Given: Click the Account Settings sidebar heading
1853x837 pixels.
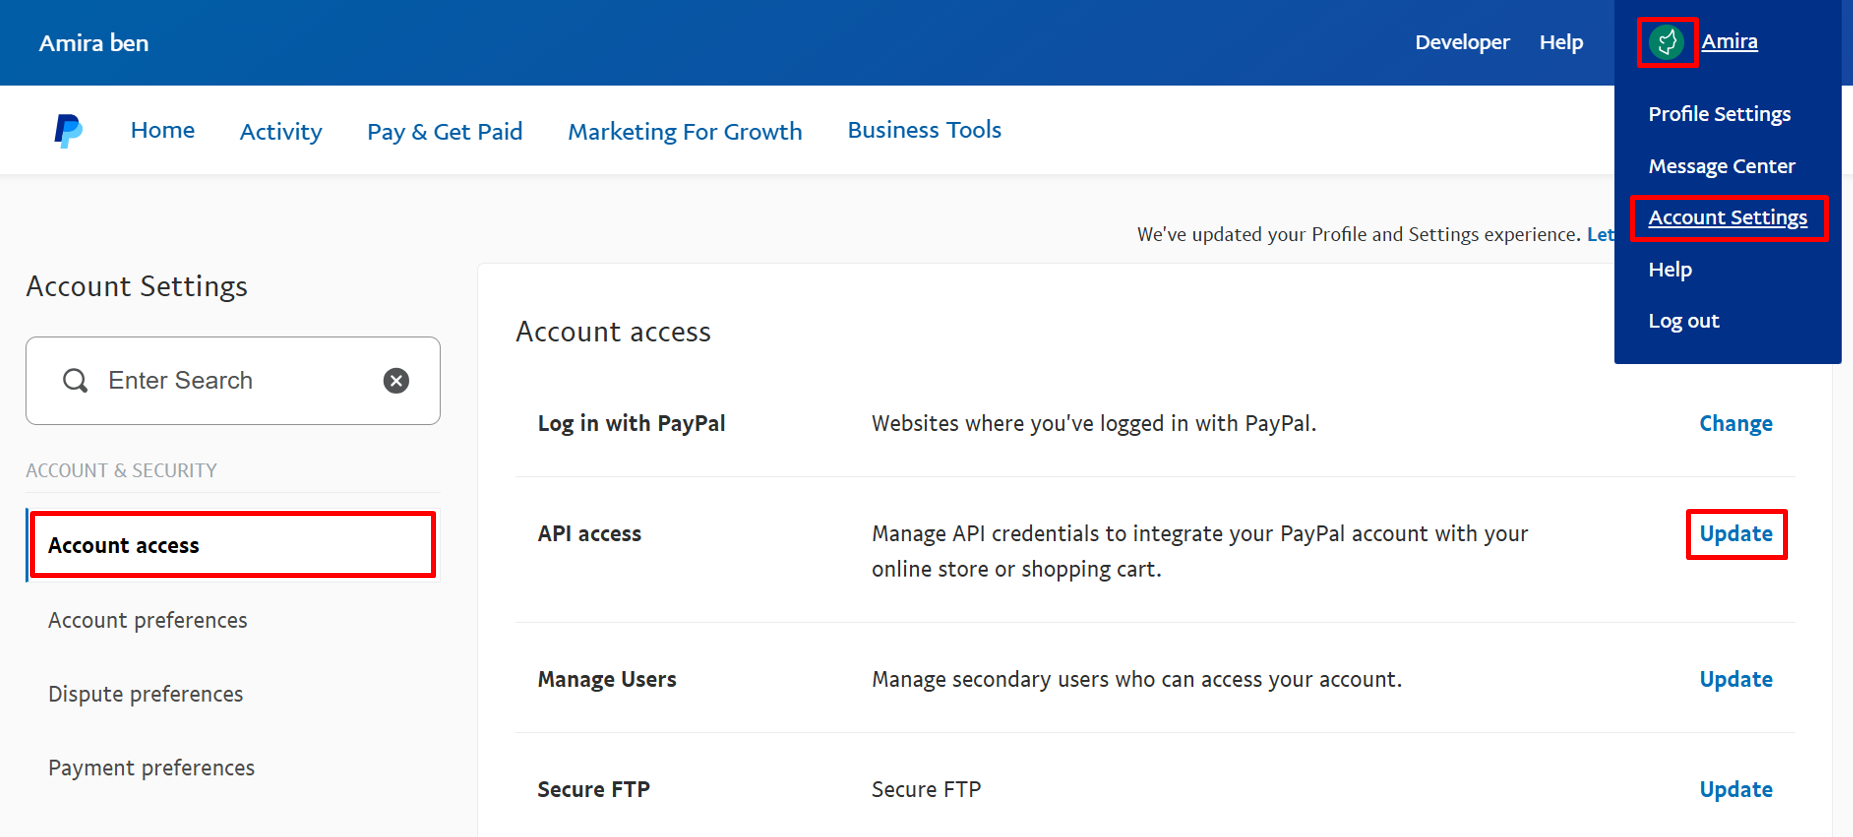Looking at the screenshot, I should (137, 286).
